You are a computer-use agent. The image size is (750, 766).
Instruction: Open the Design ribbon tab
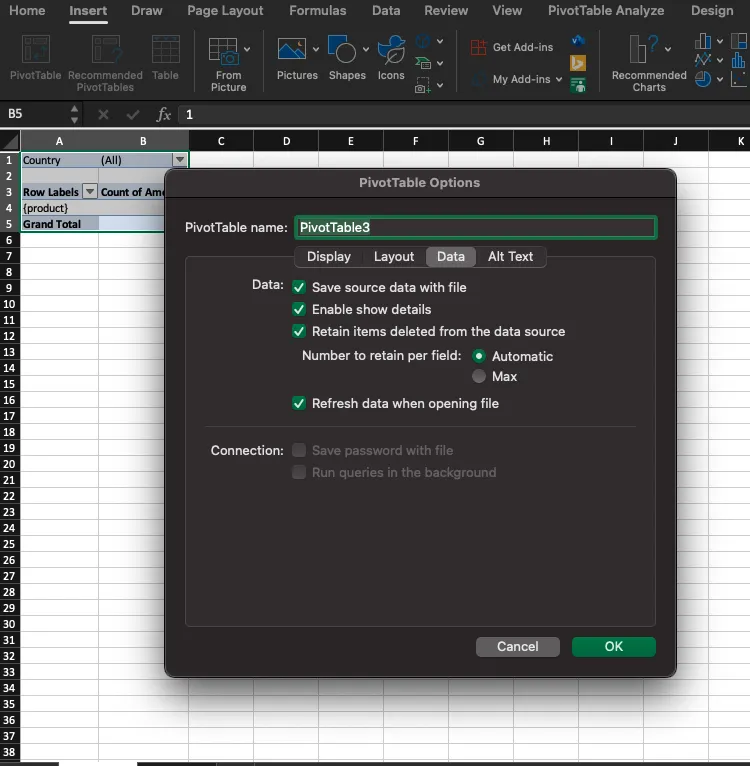coord(712,11)
